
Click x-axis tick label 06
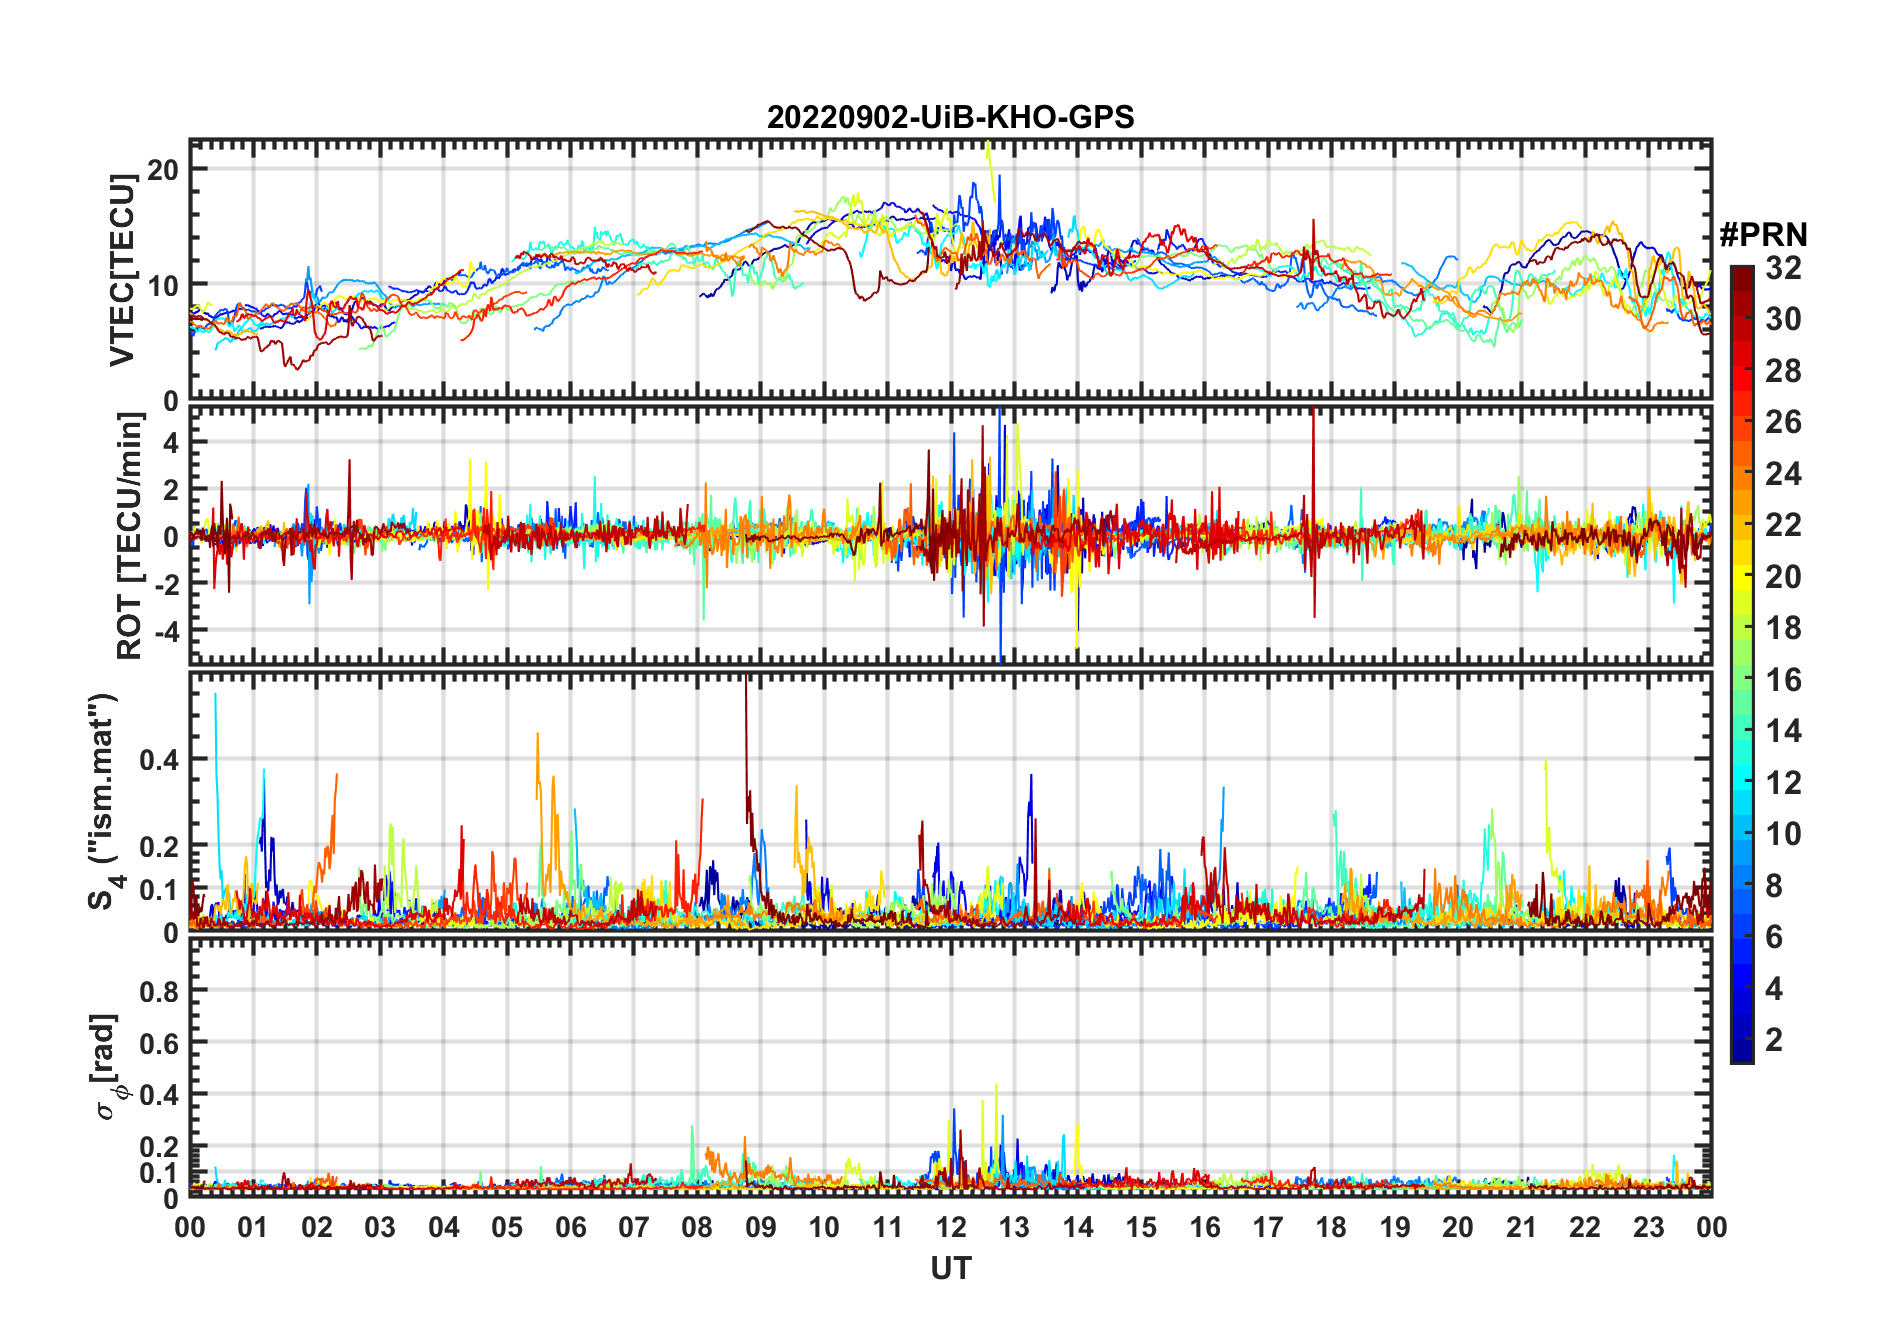click(x=570, y=1227)
